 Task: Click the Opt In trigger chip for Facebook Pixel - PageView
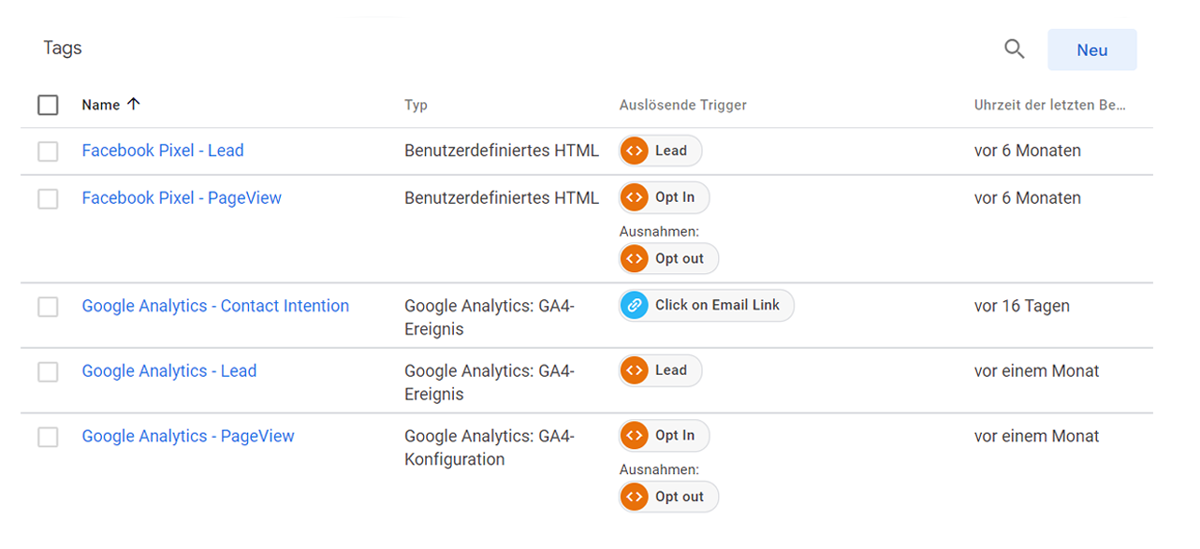point(664,198)
